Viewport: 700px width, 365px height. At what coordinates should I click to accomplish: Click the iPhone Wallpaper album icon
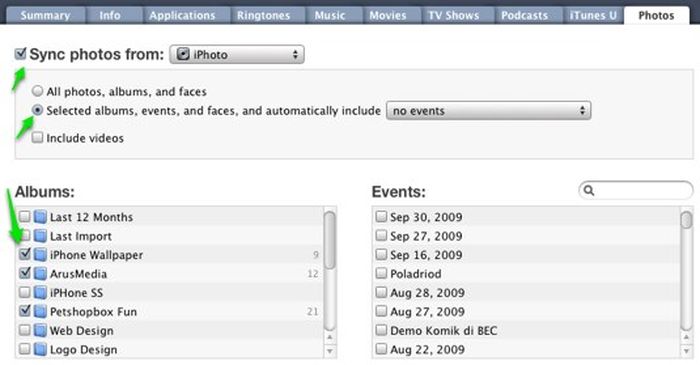tap(40, 255)
